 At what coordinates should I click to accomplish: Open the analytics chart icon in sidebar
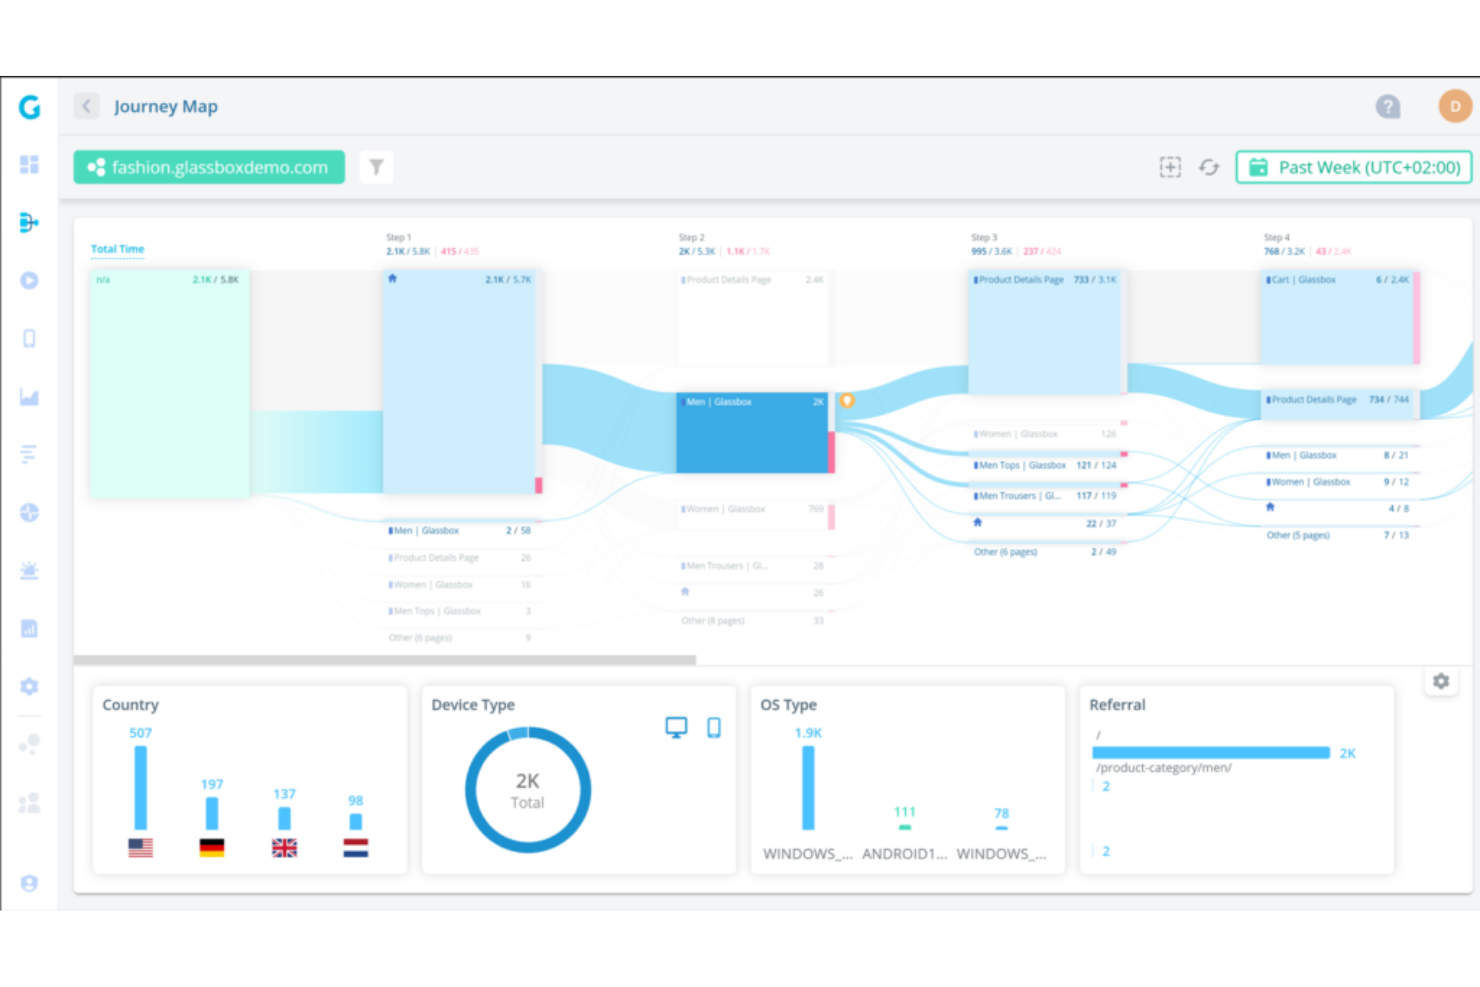click(28, 396)
